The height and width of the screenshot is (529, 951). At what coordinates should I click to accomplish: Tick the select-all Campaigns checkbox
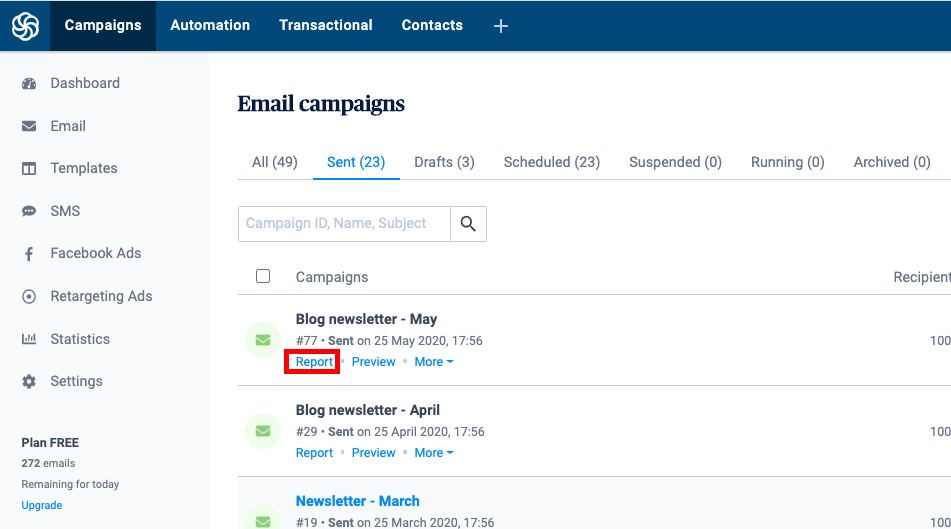(263, 277)
